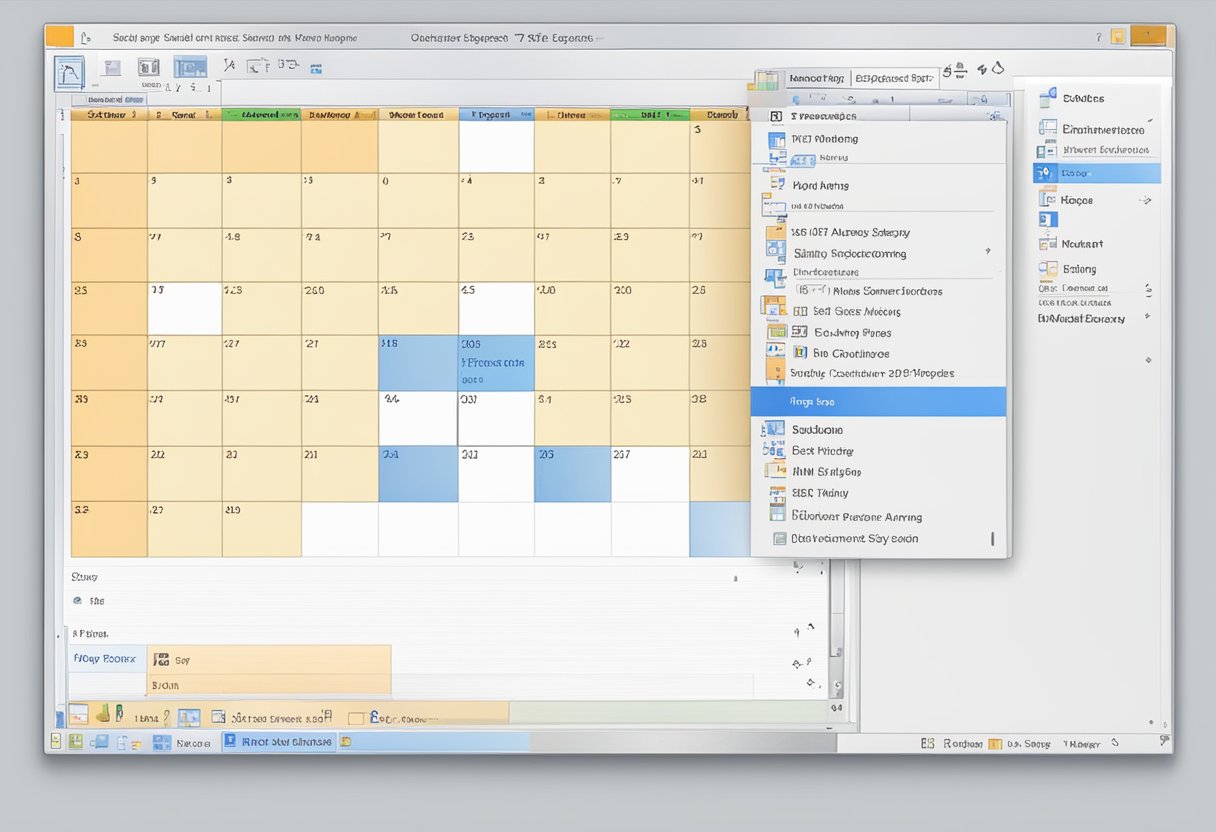Select the highlighted 'Rogs Soe' menu entry
Screen dimensions: 1216x832
point(878,402)
